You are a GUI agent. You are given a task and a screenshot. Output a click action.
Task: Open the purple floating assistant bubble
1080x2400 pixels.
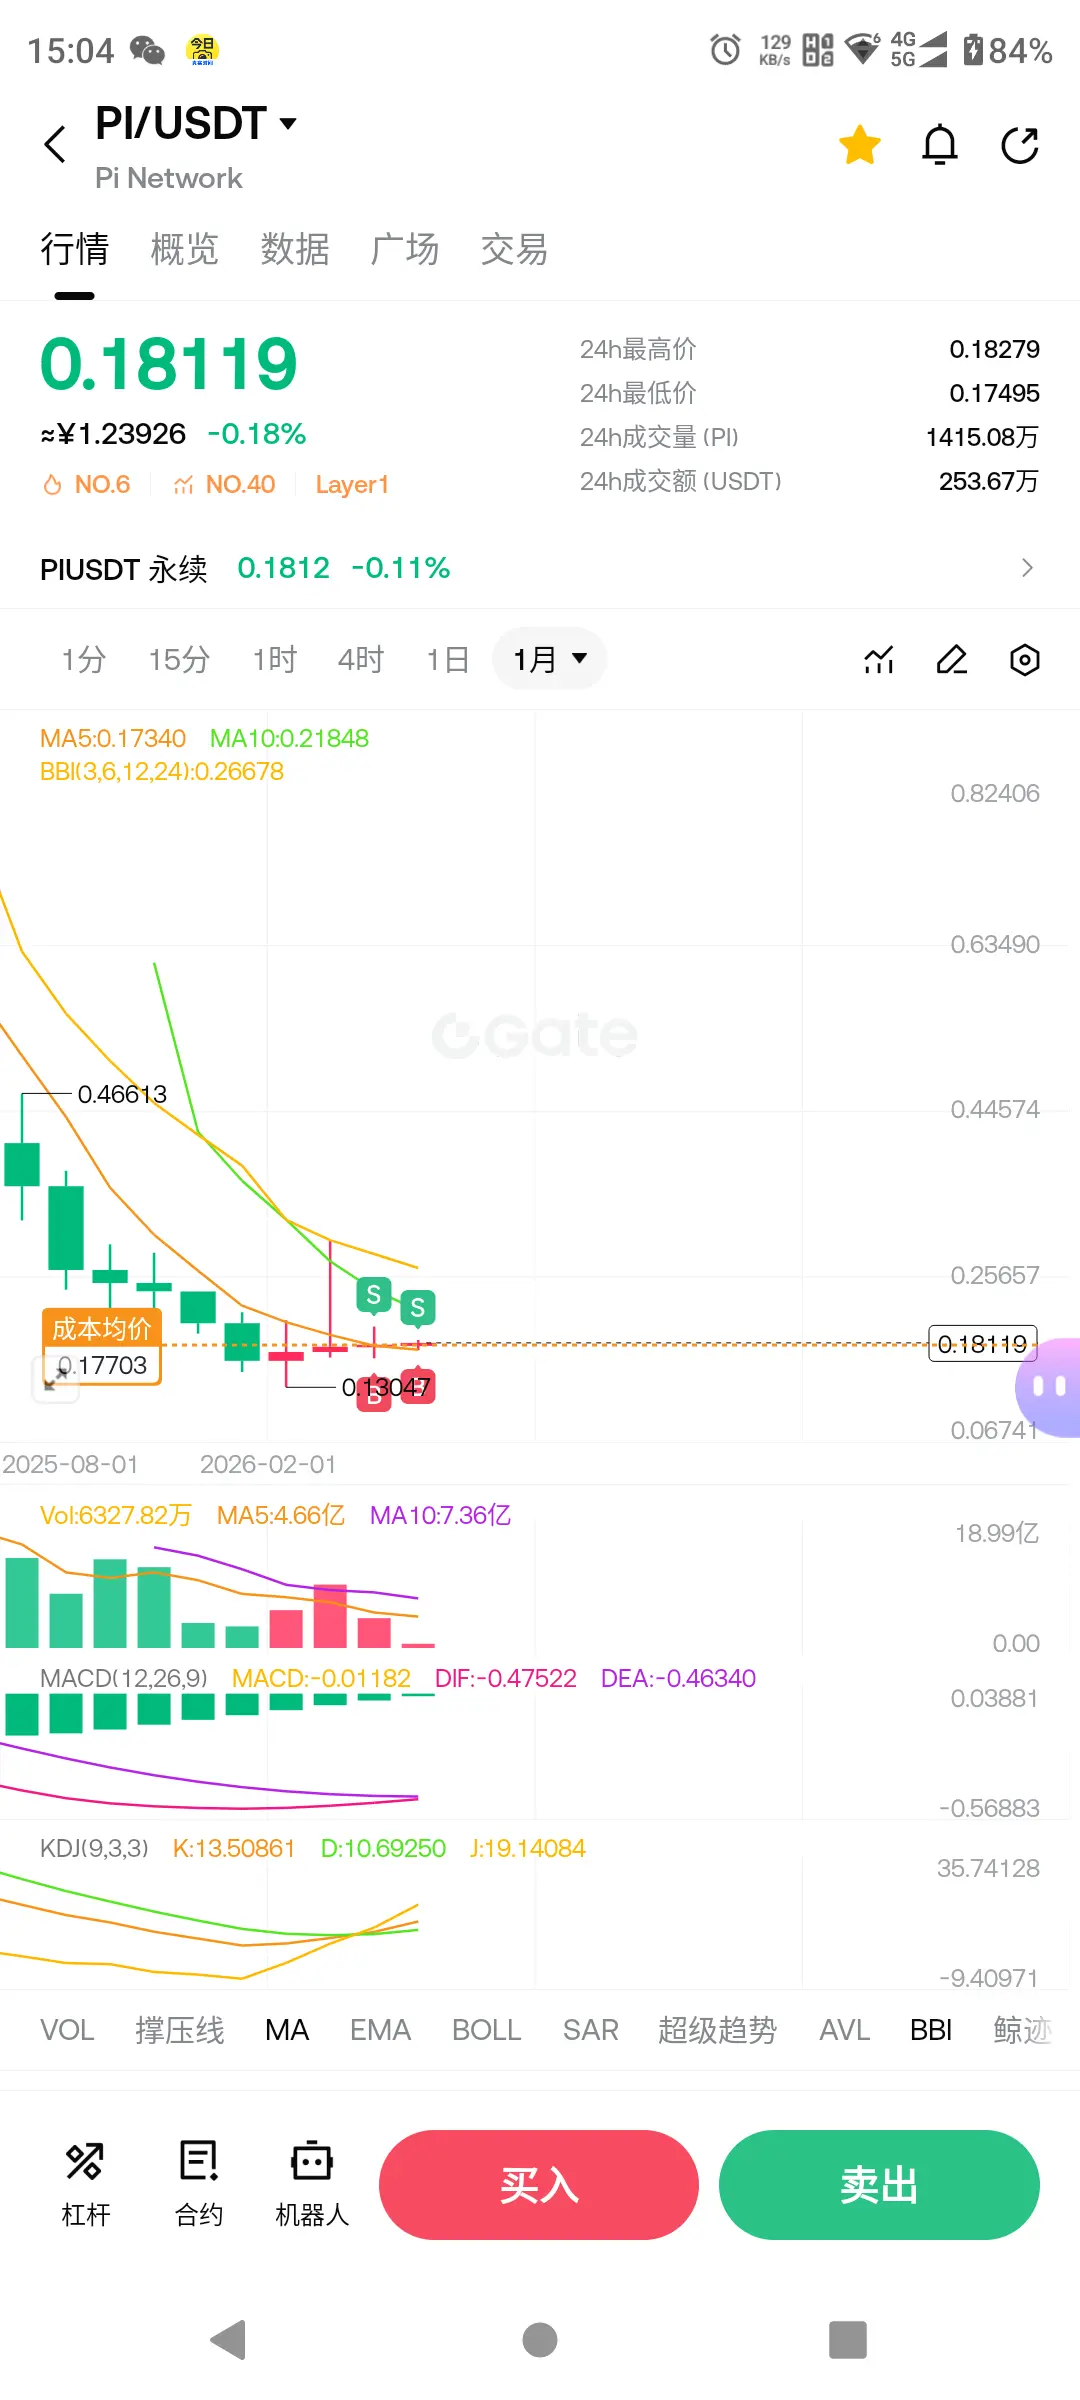pyautogui.click(x=1048, y=1386)
